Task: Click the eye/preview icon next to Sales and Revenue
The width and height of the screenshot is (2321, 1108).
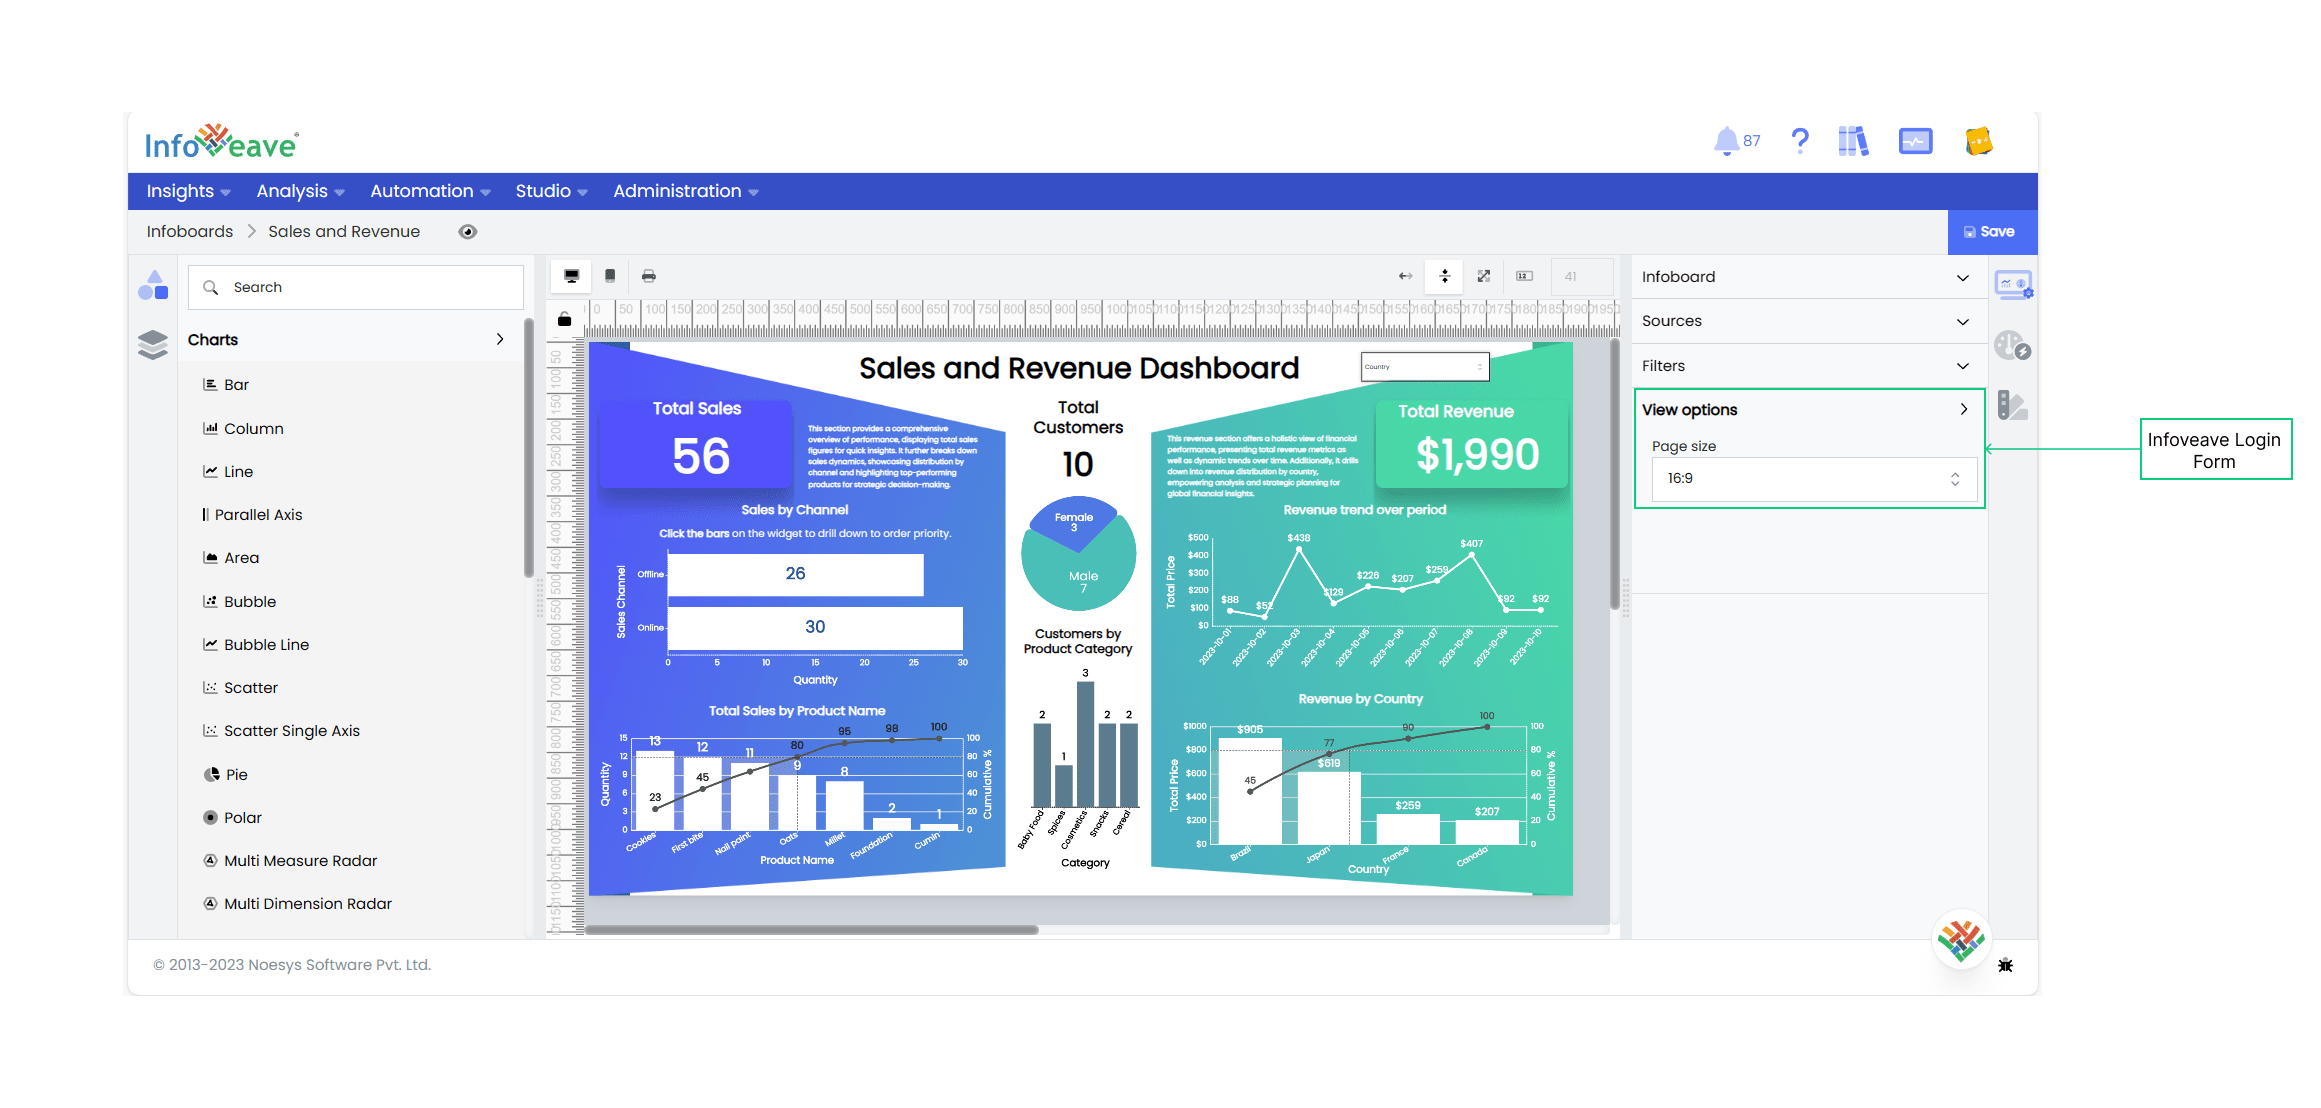Action: point(469,232)
